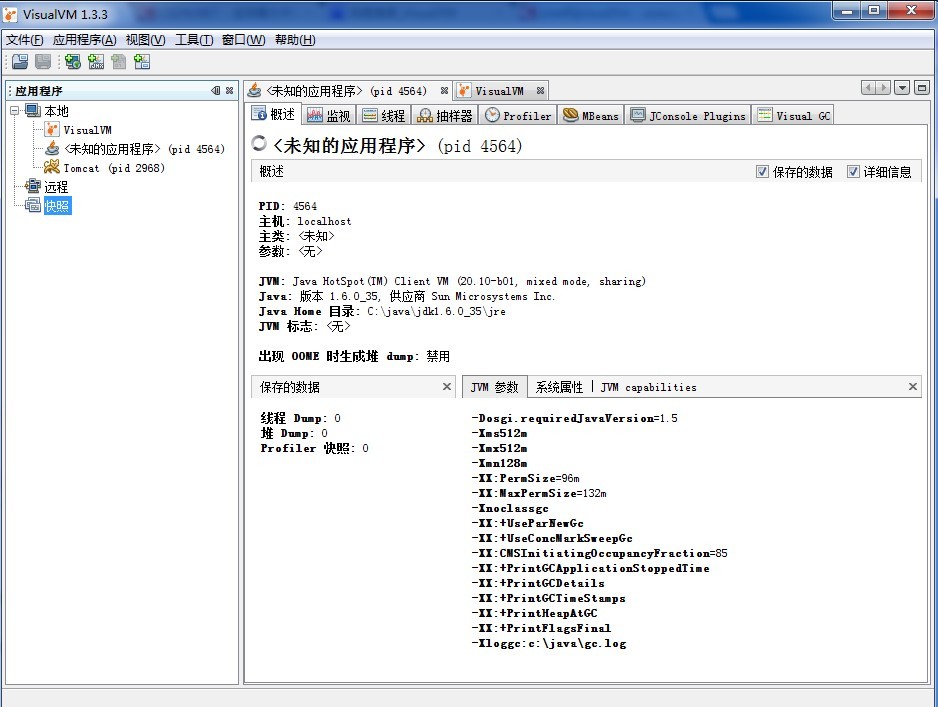Minimize the 应用程序 side panel
Screen dimensions: 938x707
coord(215,90)
